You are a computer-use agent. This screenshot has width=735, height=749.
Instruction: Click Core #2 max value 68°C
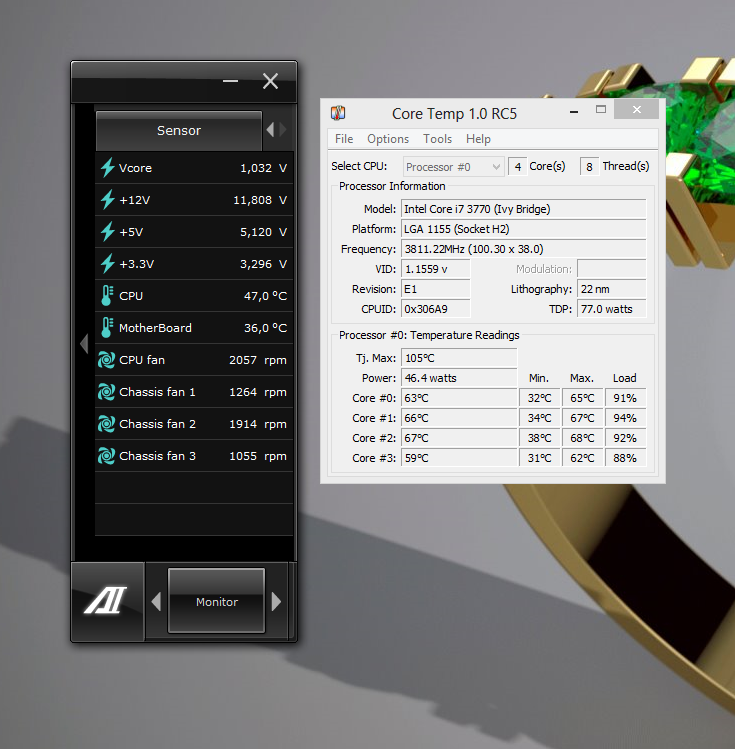click(x=582, y=439)
